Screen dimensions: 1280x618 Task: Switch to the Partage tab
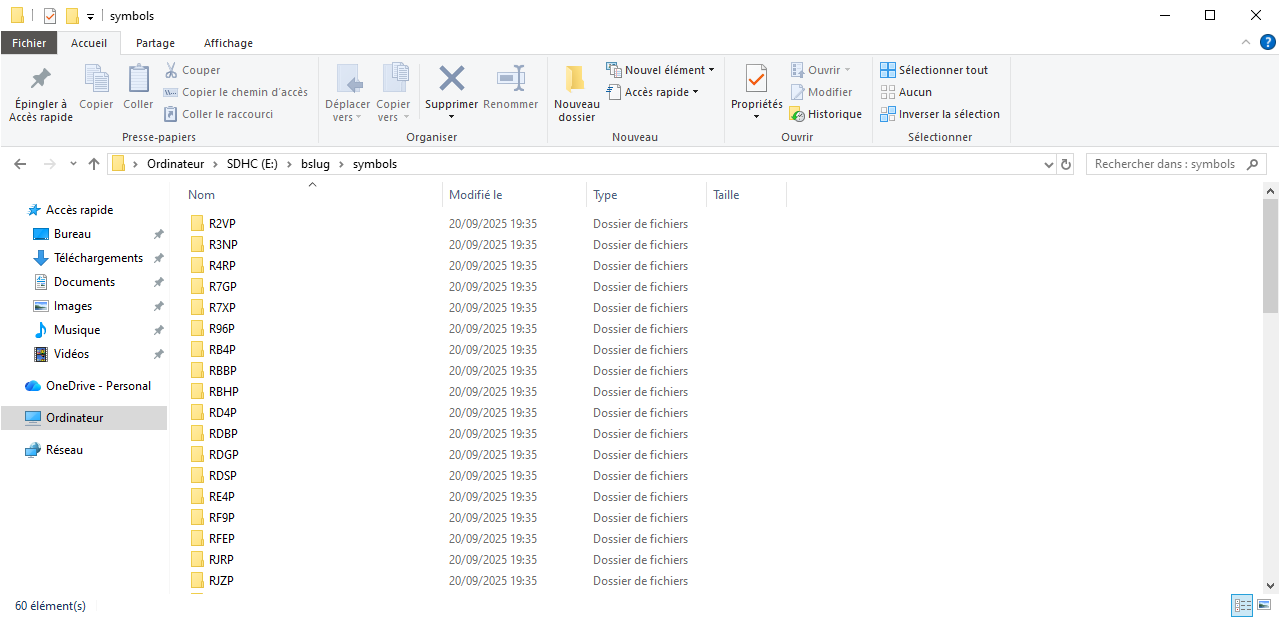(155, 43)
